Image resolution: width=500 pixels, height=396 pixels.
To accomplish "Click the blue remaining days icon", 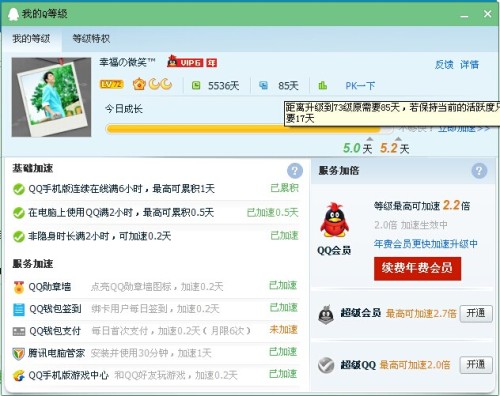I will pos(263,86).
